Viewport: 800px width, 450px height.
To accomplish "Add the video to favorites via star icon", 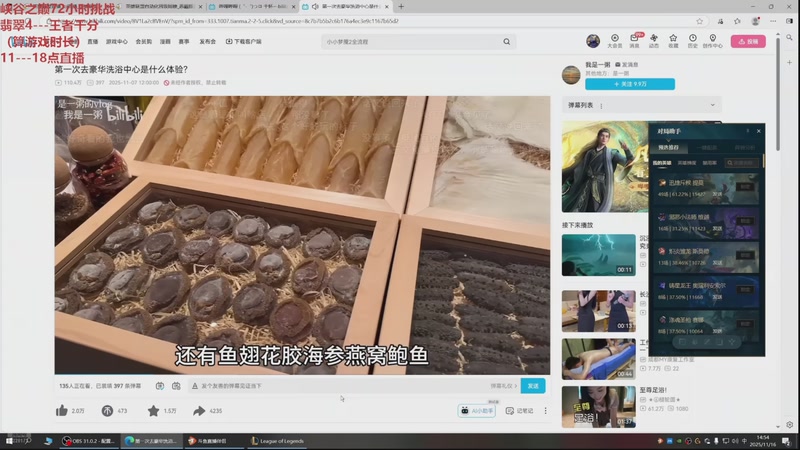I will point(153,410).
